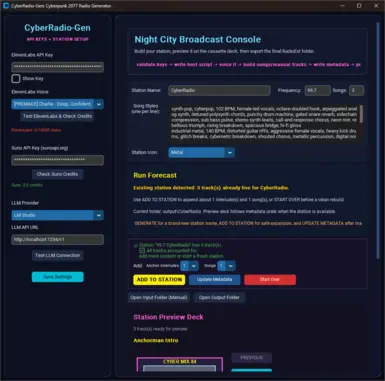Click the Open Output Folder button
Image resolution: width=385 pixels, height=381 pixels.
[x=219, y=297]
